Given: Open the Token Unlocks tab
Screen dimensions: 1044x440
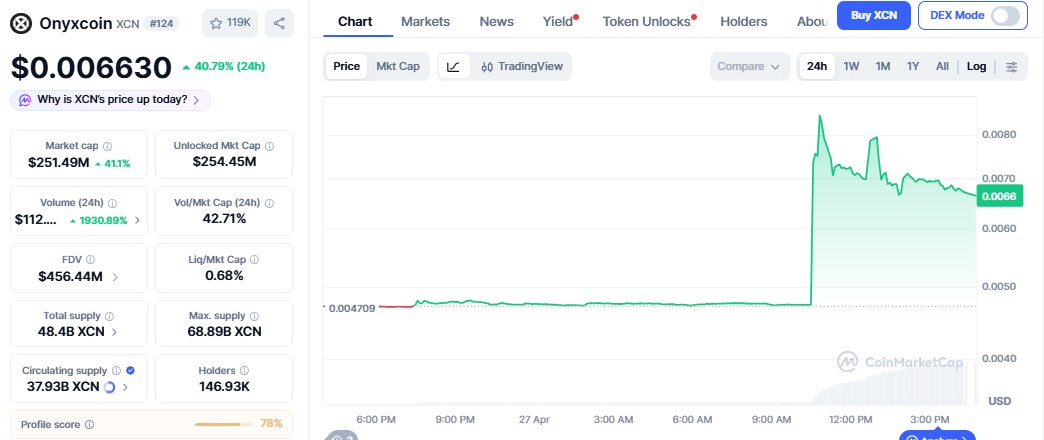Looking at the screenshot, I should (649, 22).
